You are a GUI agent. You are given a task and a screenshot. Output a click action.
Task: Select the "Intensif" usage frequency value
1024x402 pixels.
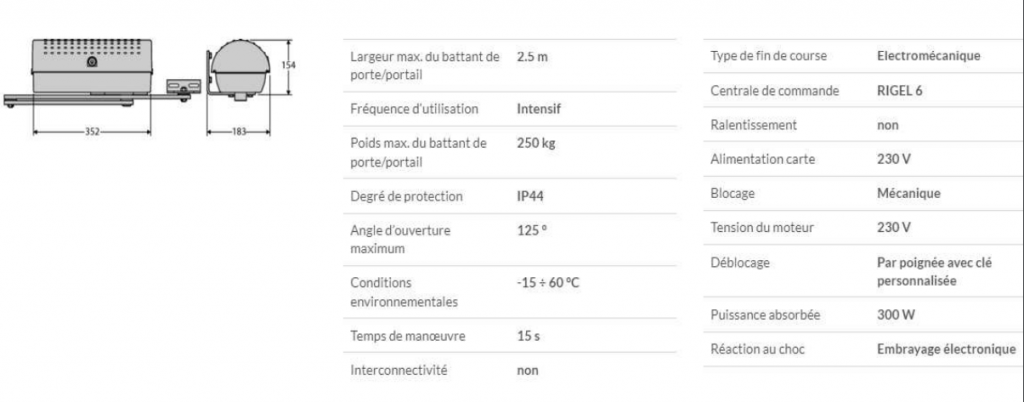pos(539,109)
